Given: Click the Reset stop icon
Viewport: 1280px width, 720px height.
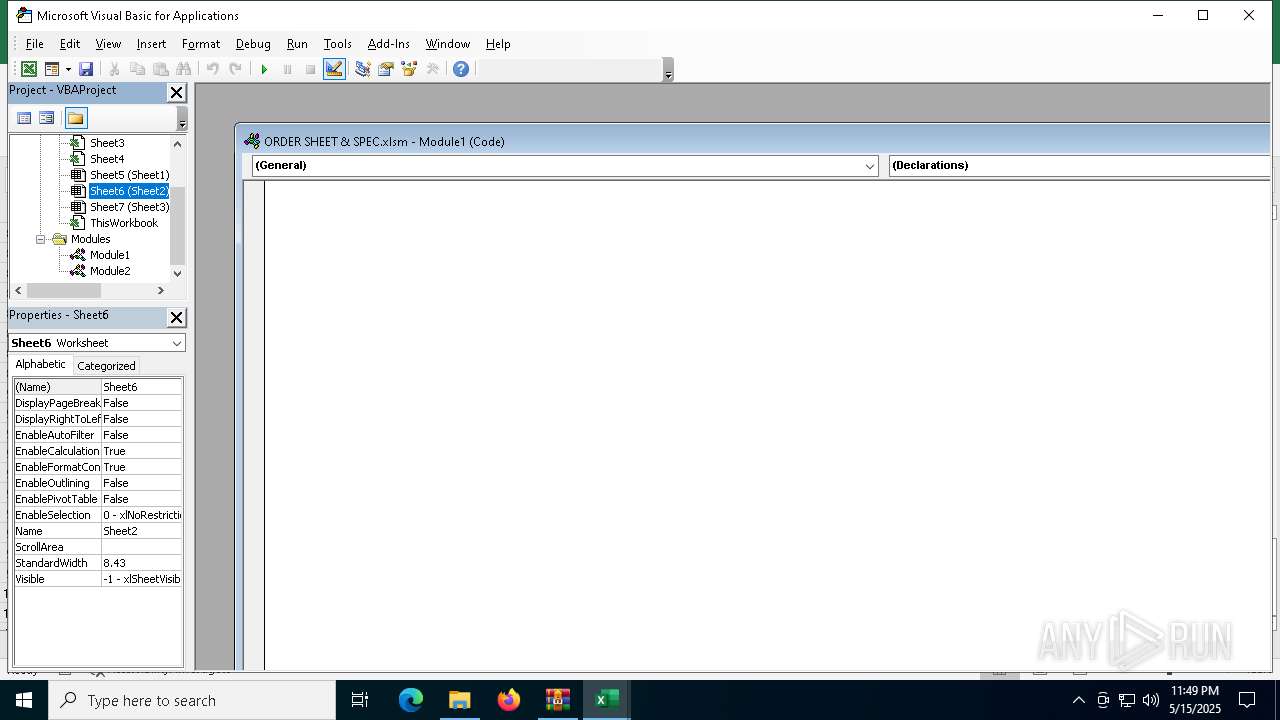Looking at the screenshot, I should (x=310, y=69).
